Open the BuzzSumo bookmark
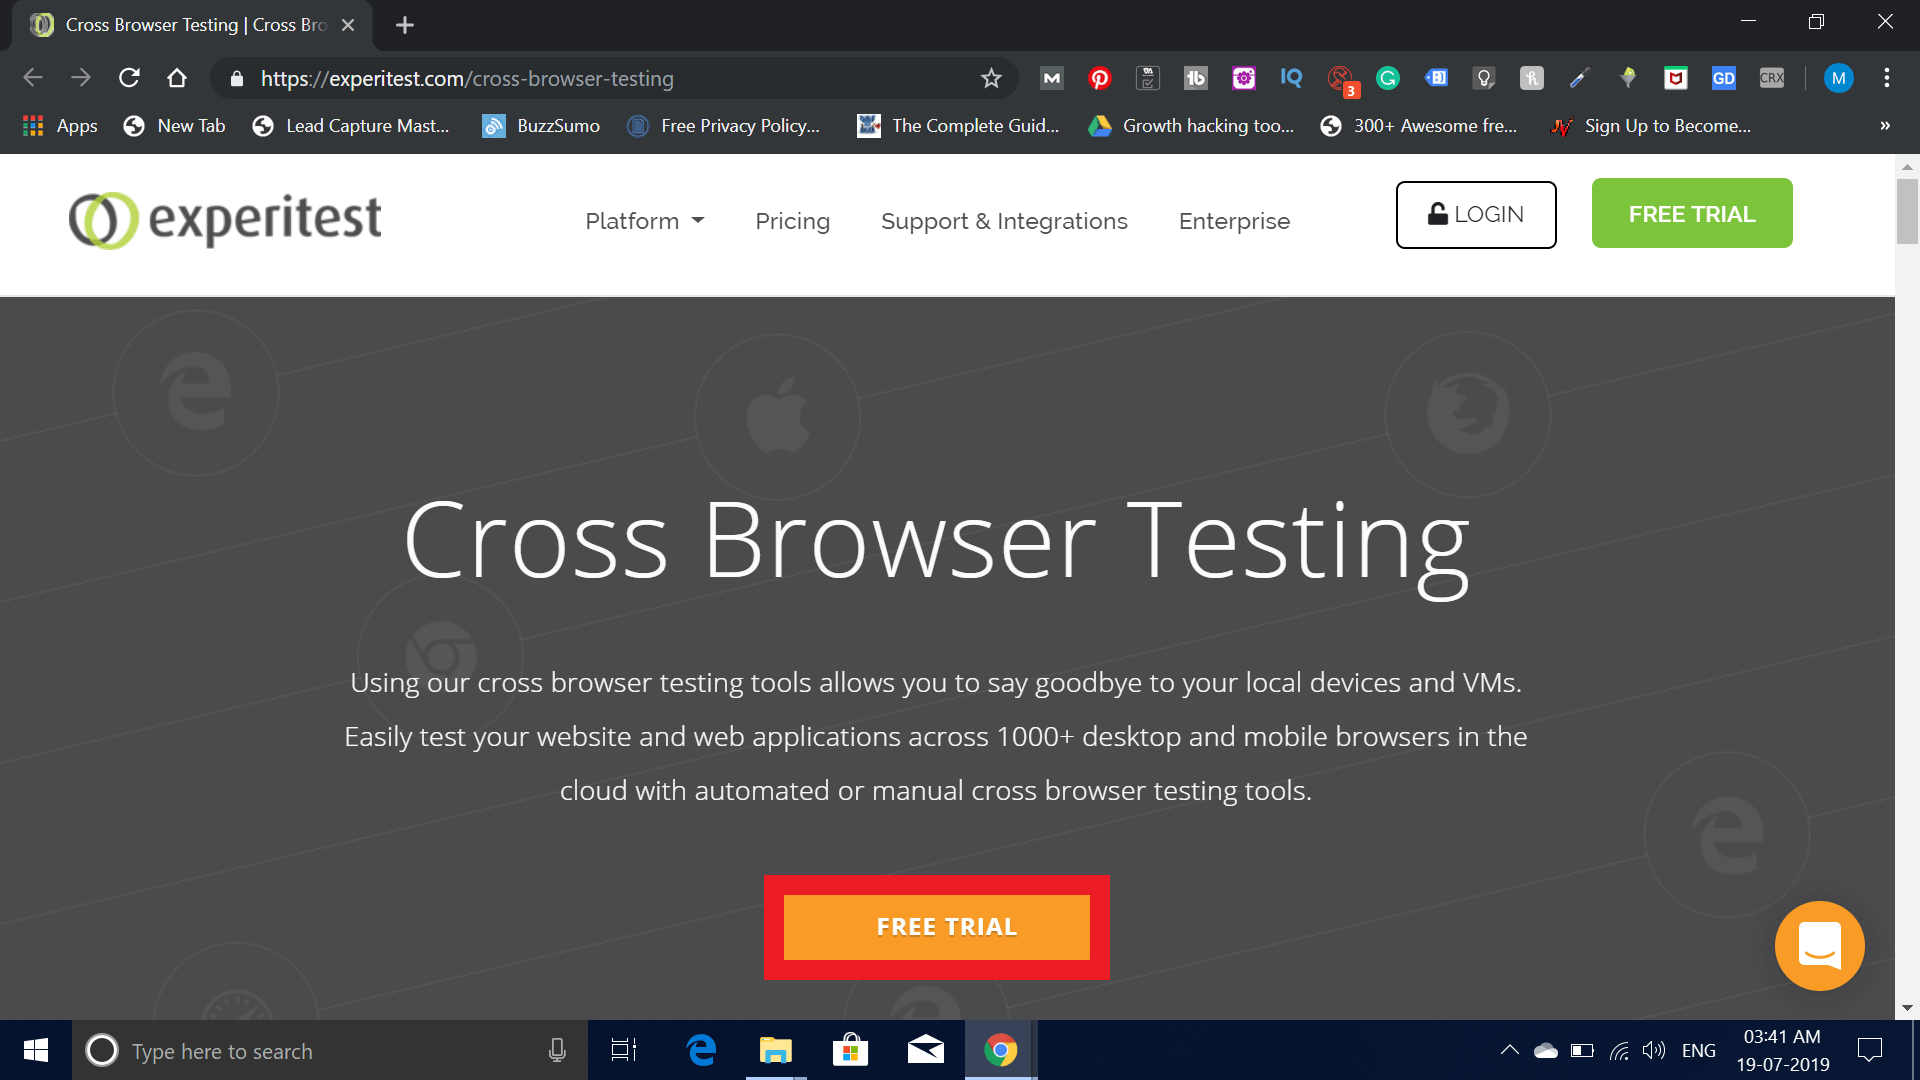The height and width of the screenshot is (1080, 1920). [540, 125]
